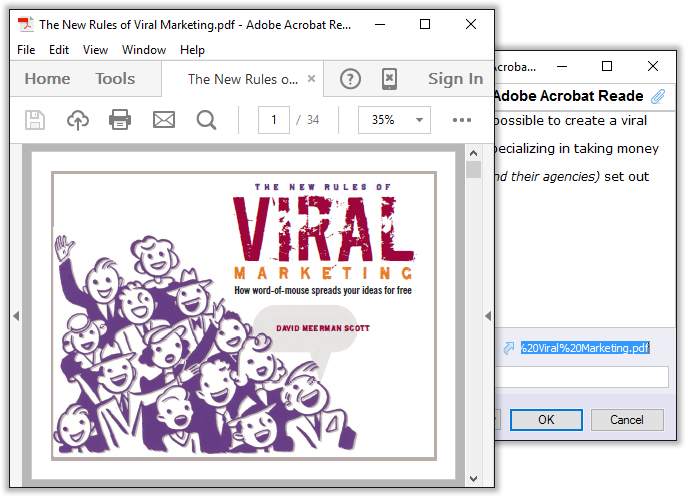
Task: Click the 'Adobe Acrobat Reade' dialog heading
Action: tap(569, 96)
